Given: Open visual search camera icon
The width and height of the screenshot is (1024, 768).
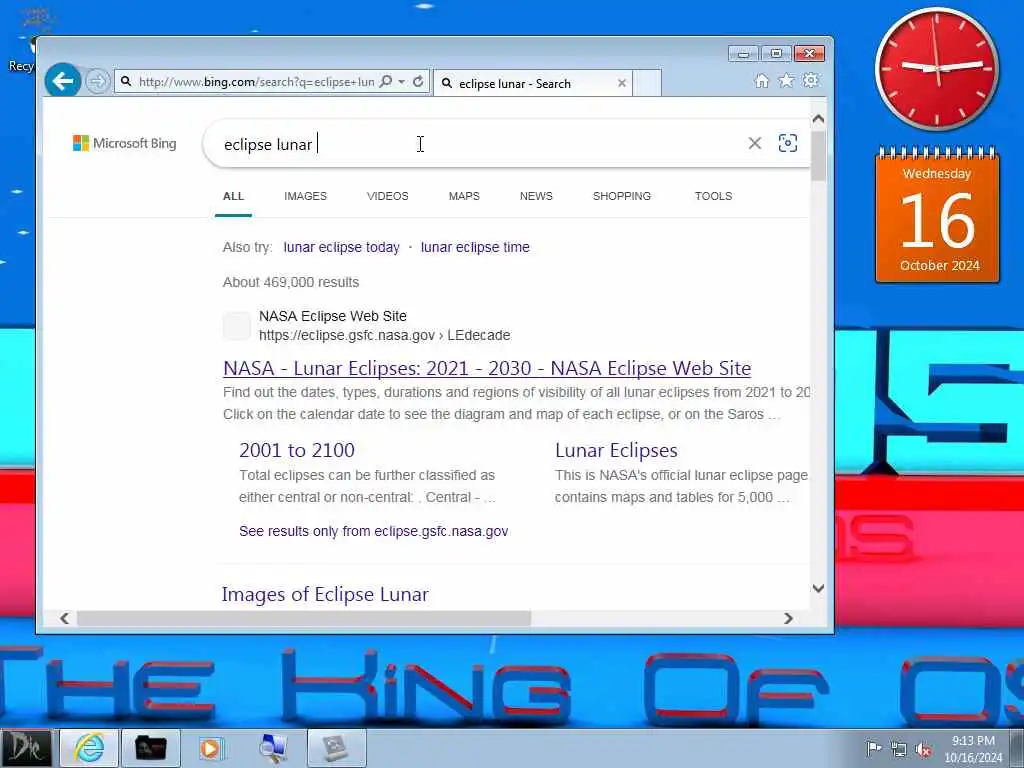Looking at the screenshot, I should [x=788, y=143].
